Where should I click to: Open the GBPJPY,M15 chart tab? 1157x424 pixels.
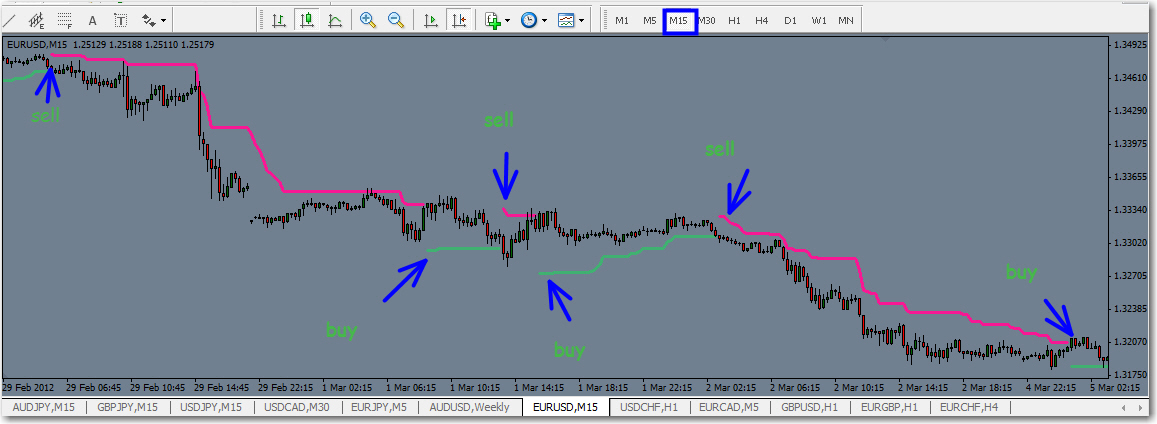click(128, 406)
